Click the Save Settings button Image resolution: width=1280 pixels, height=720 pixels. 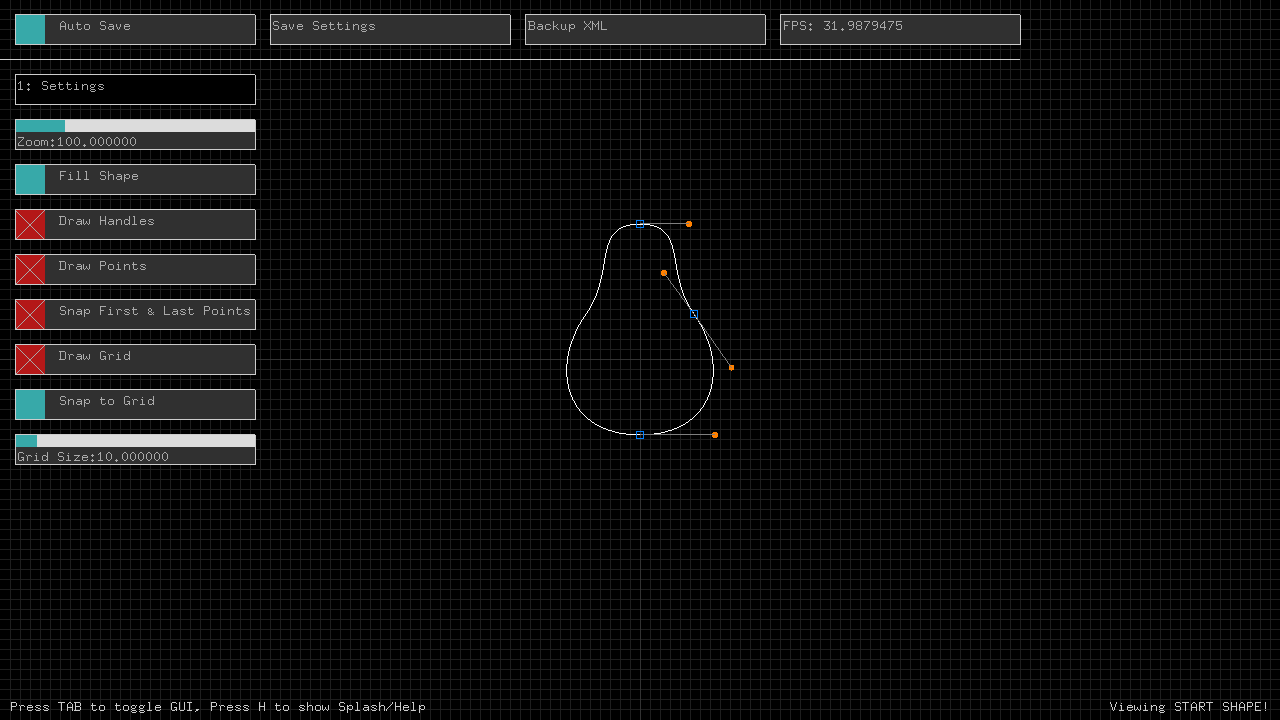[390, 29]
